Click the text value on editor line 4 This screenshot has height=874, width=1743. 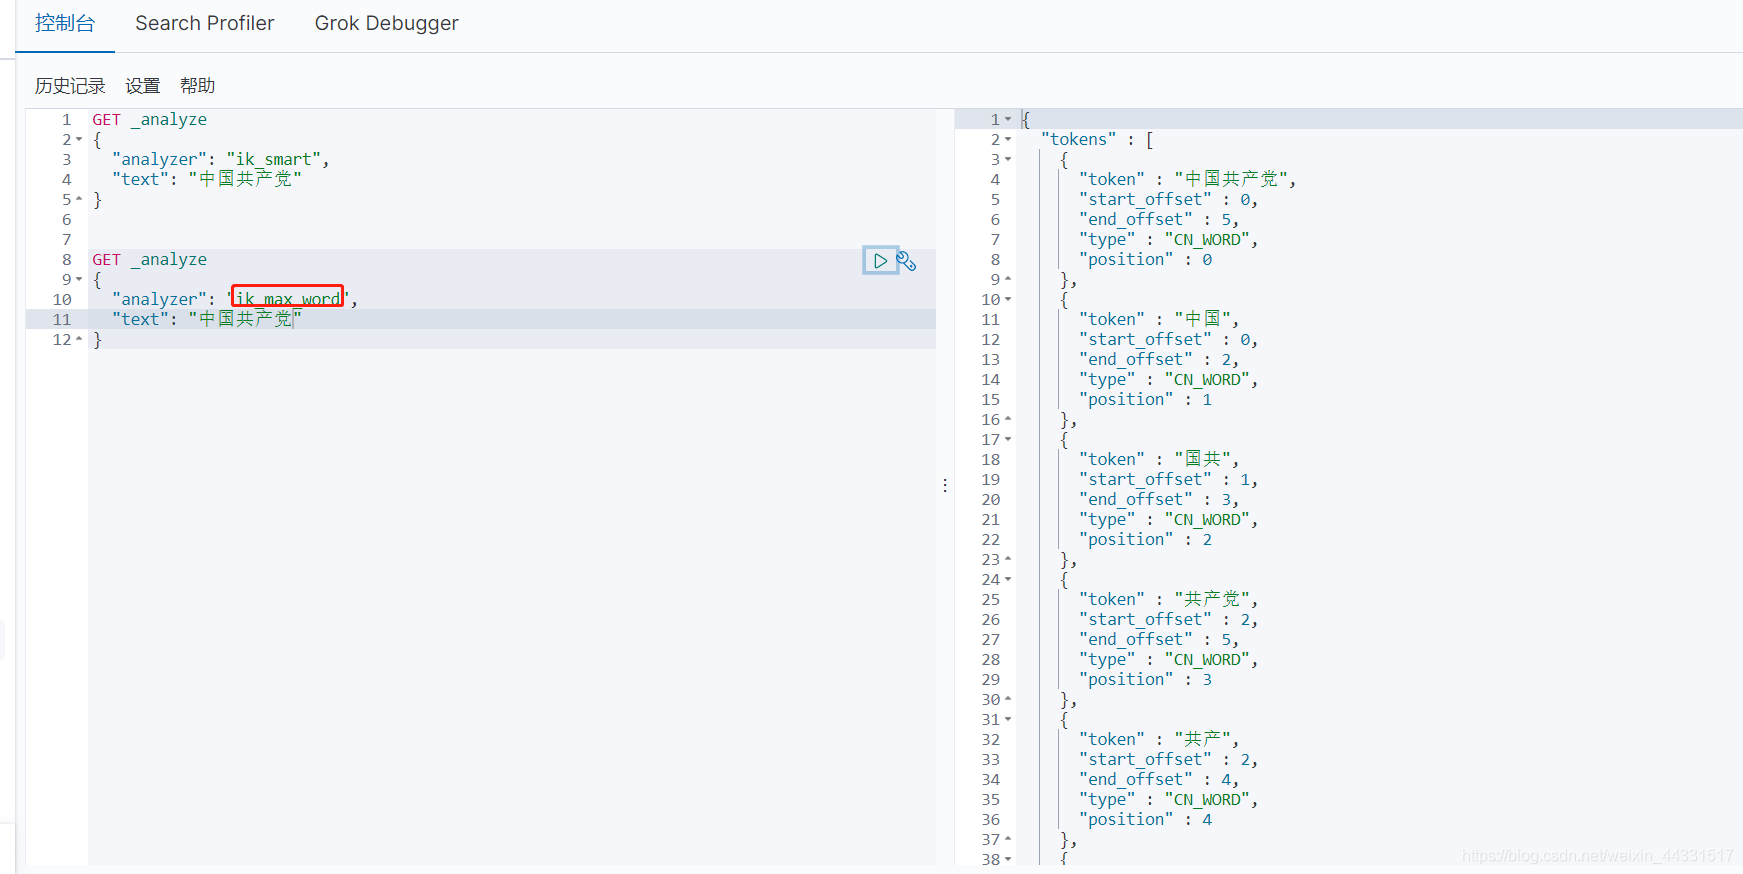tap(245, 179)
